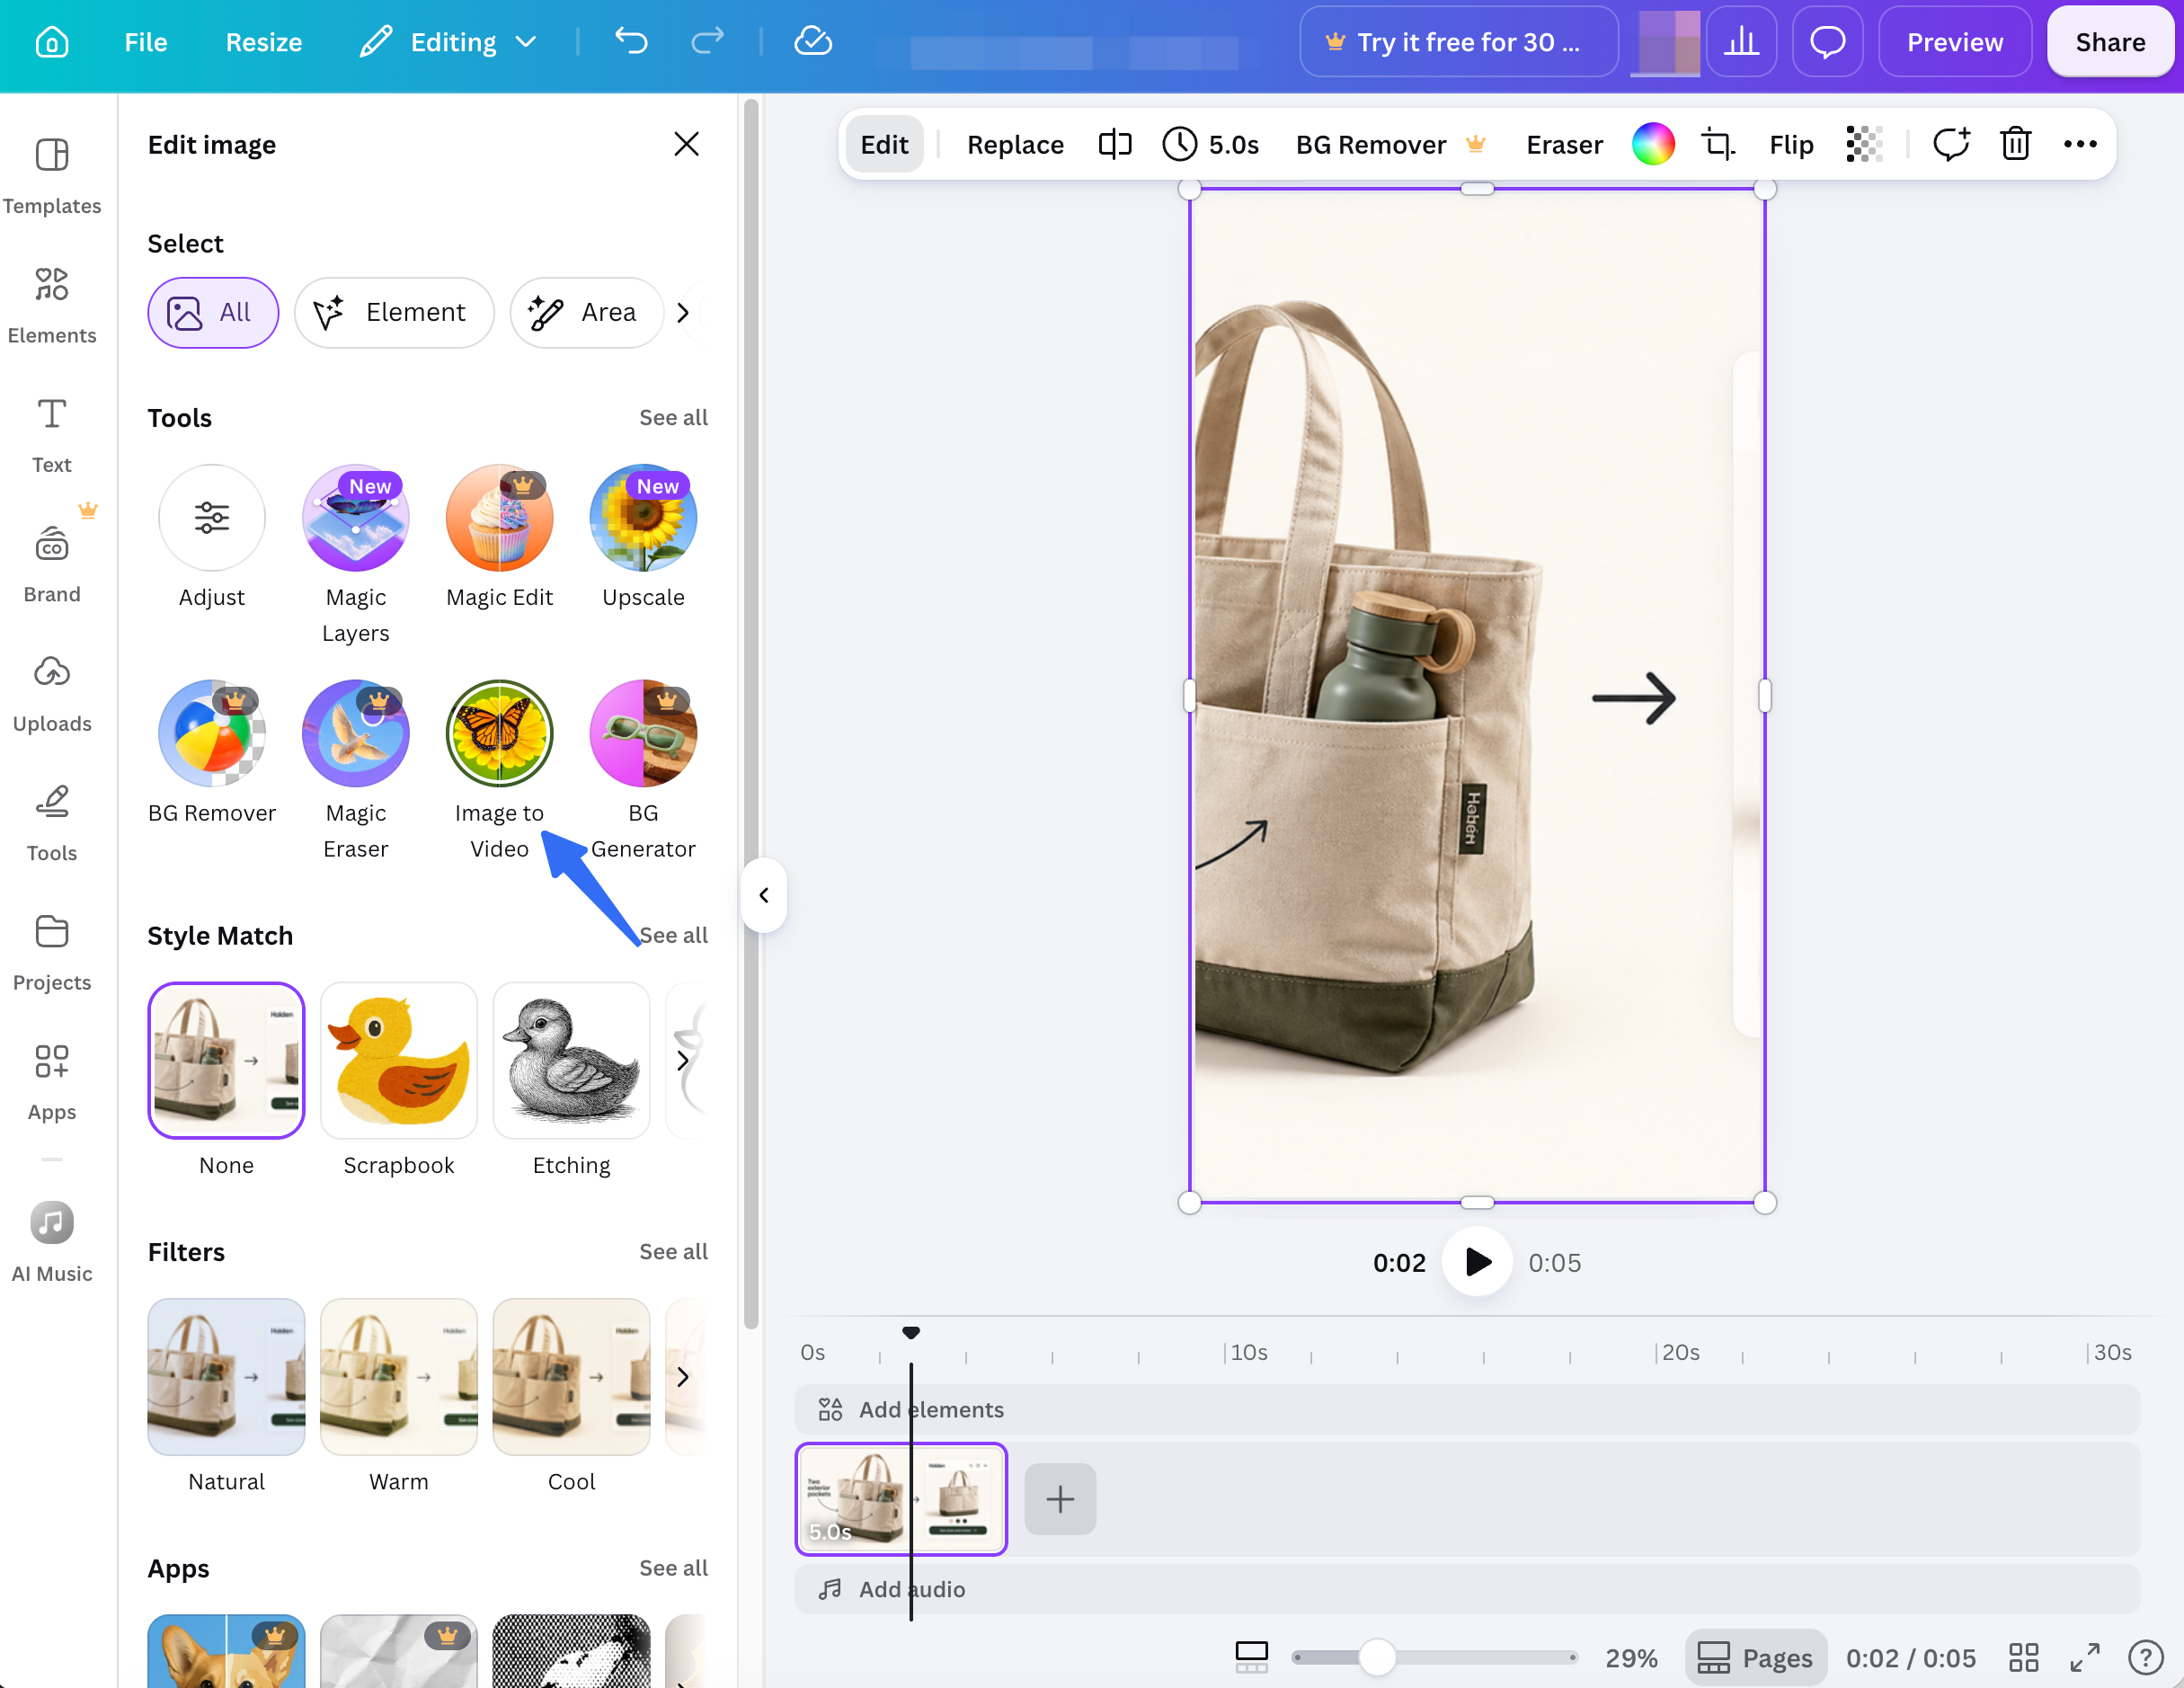Show more Select options chevron
Screen dimensions: 2184x1688
pos(683,313)
